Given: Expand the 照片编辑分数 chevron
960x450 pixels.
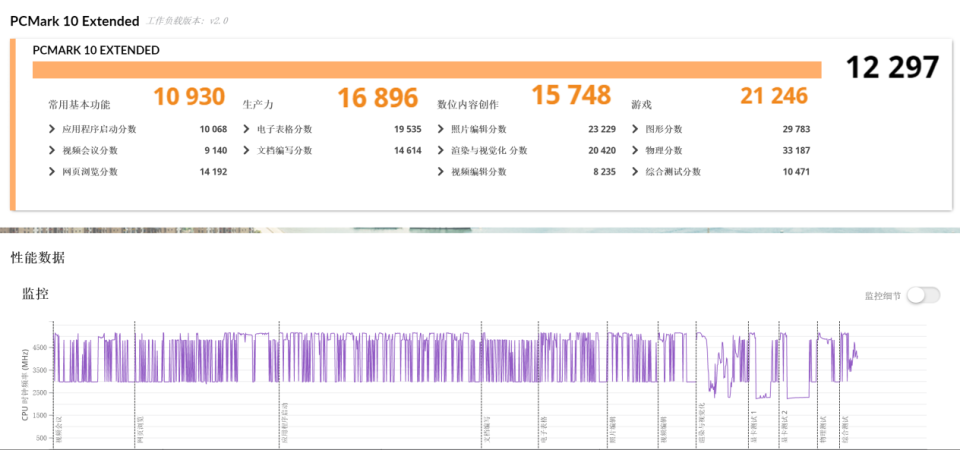Looking at the screenshot, I should 441,129.
